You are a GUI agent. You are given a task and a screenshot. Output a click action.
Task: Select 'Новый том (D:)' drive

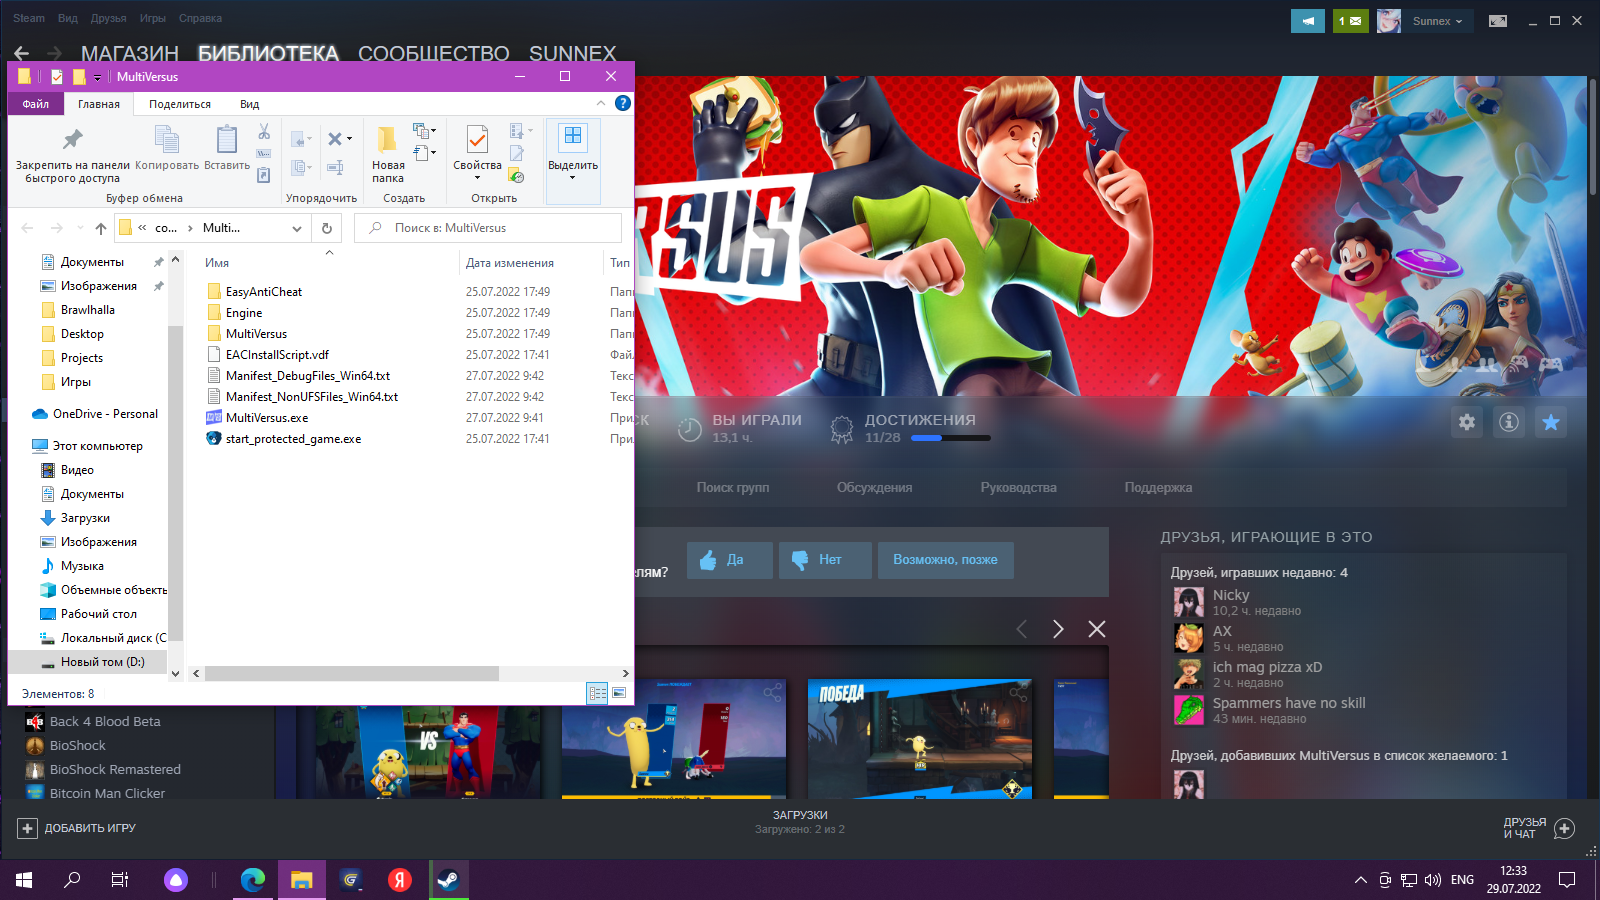102,662
